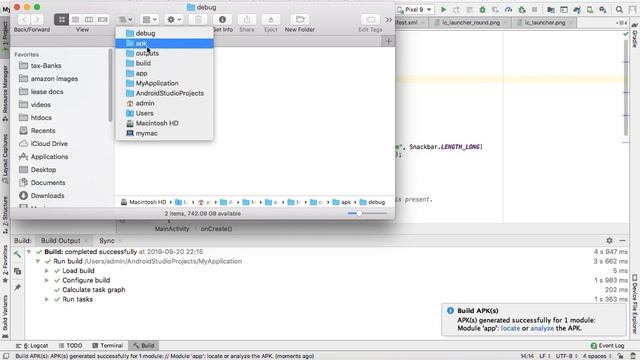Expand the Configure build node
This screenshot has height=360, width=640.
coord(47,280)
